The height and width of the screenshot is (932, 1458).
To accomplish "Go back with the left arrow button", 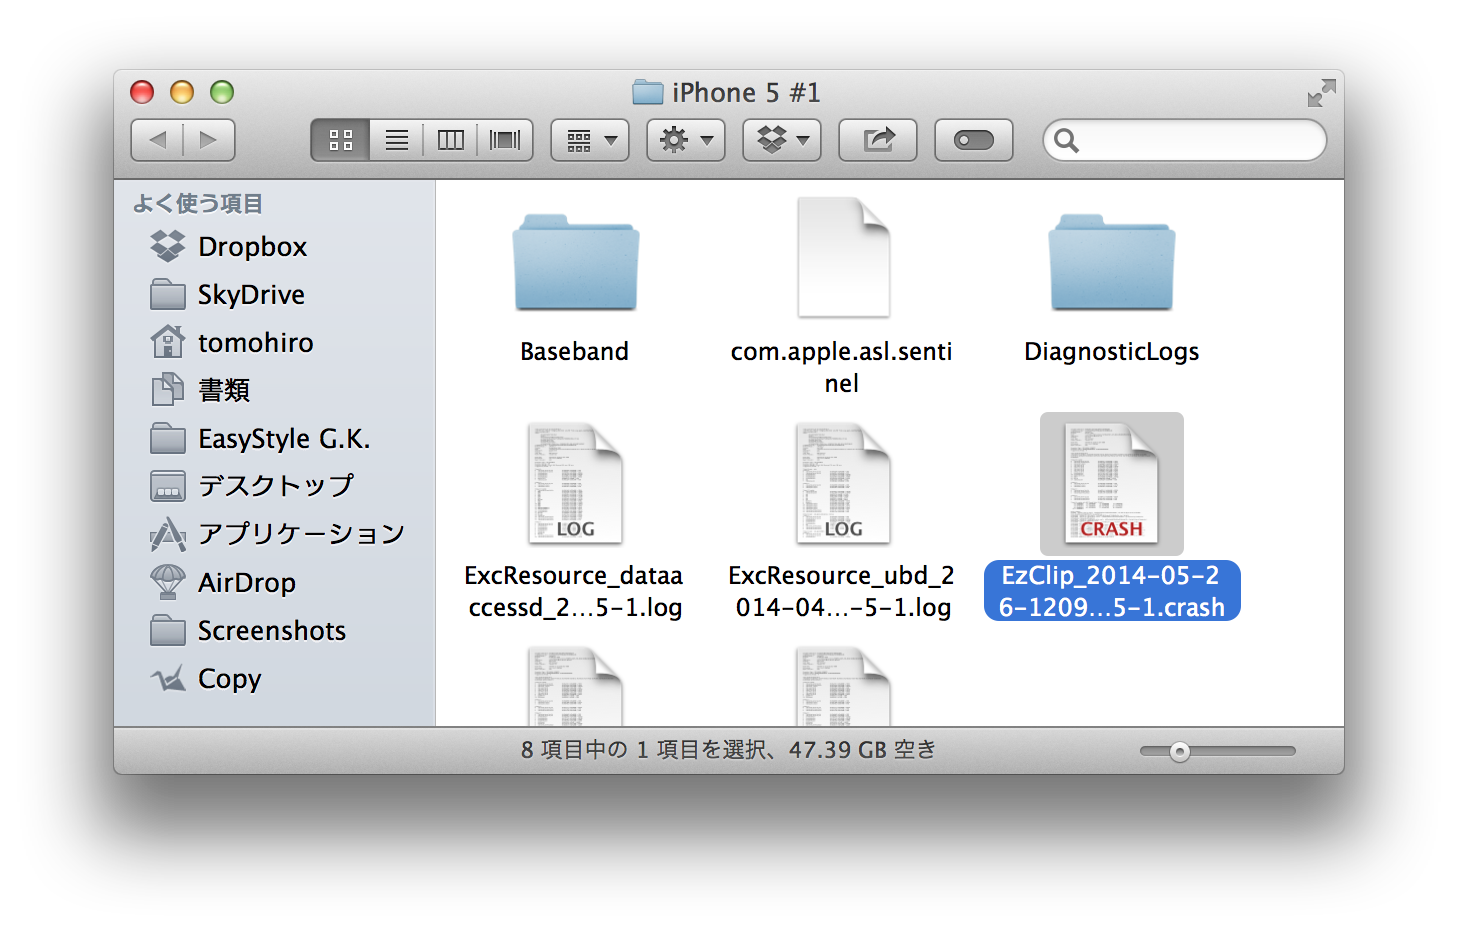I will 157,140.
